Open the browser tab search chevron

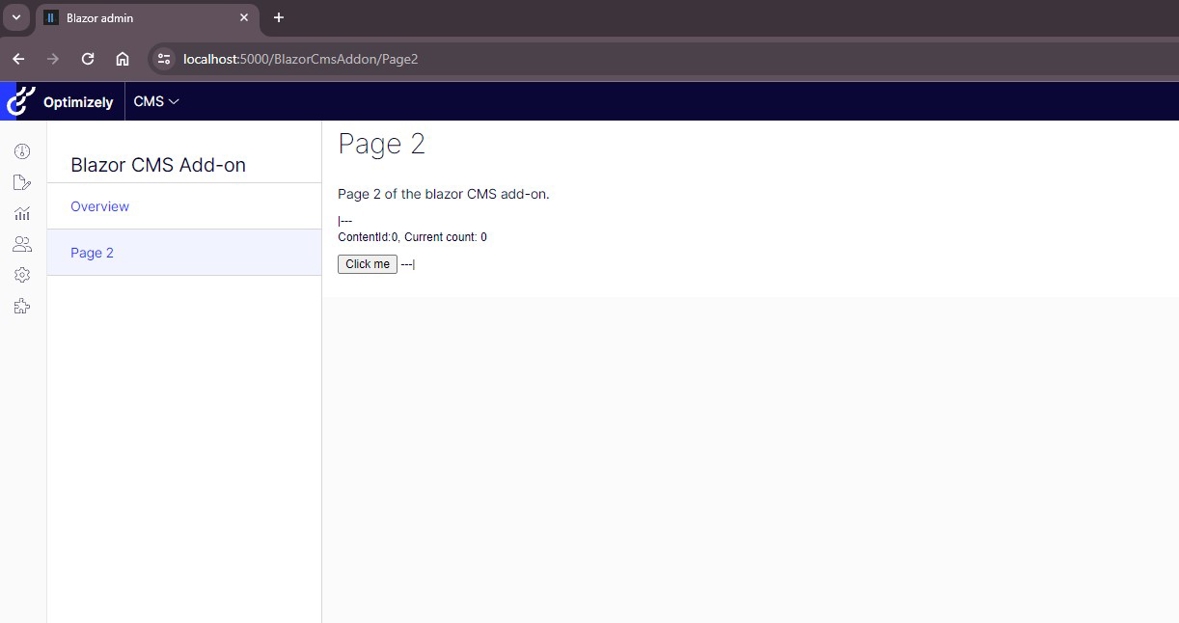click(15, 17)
